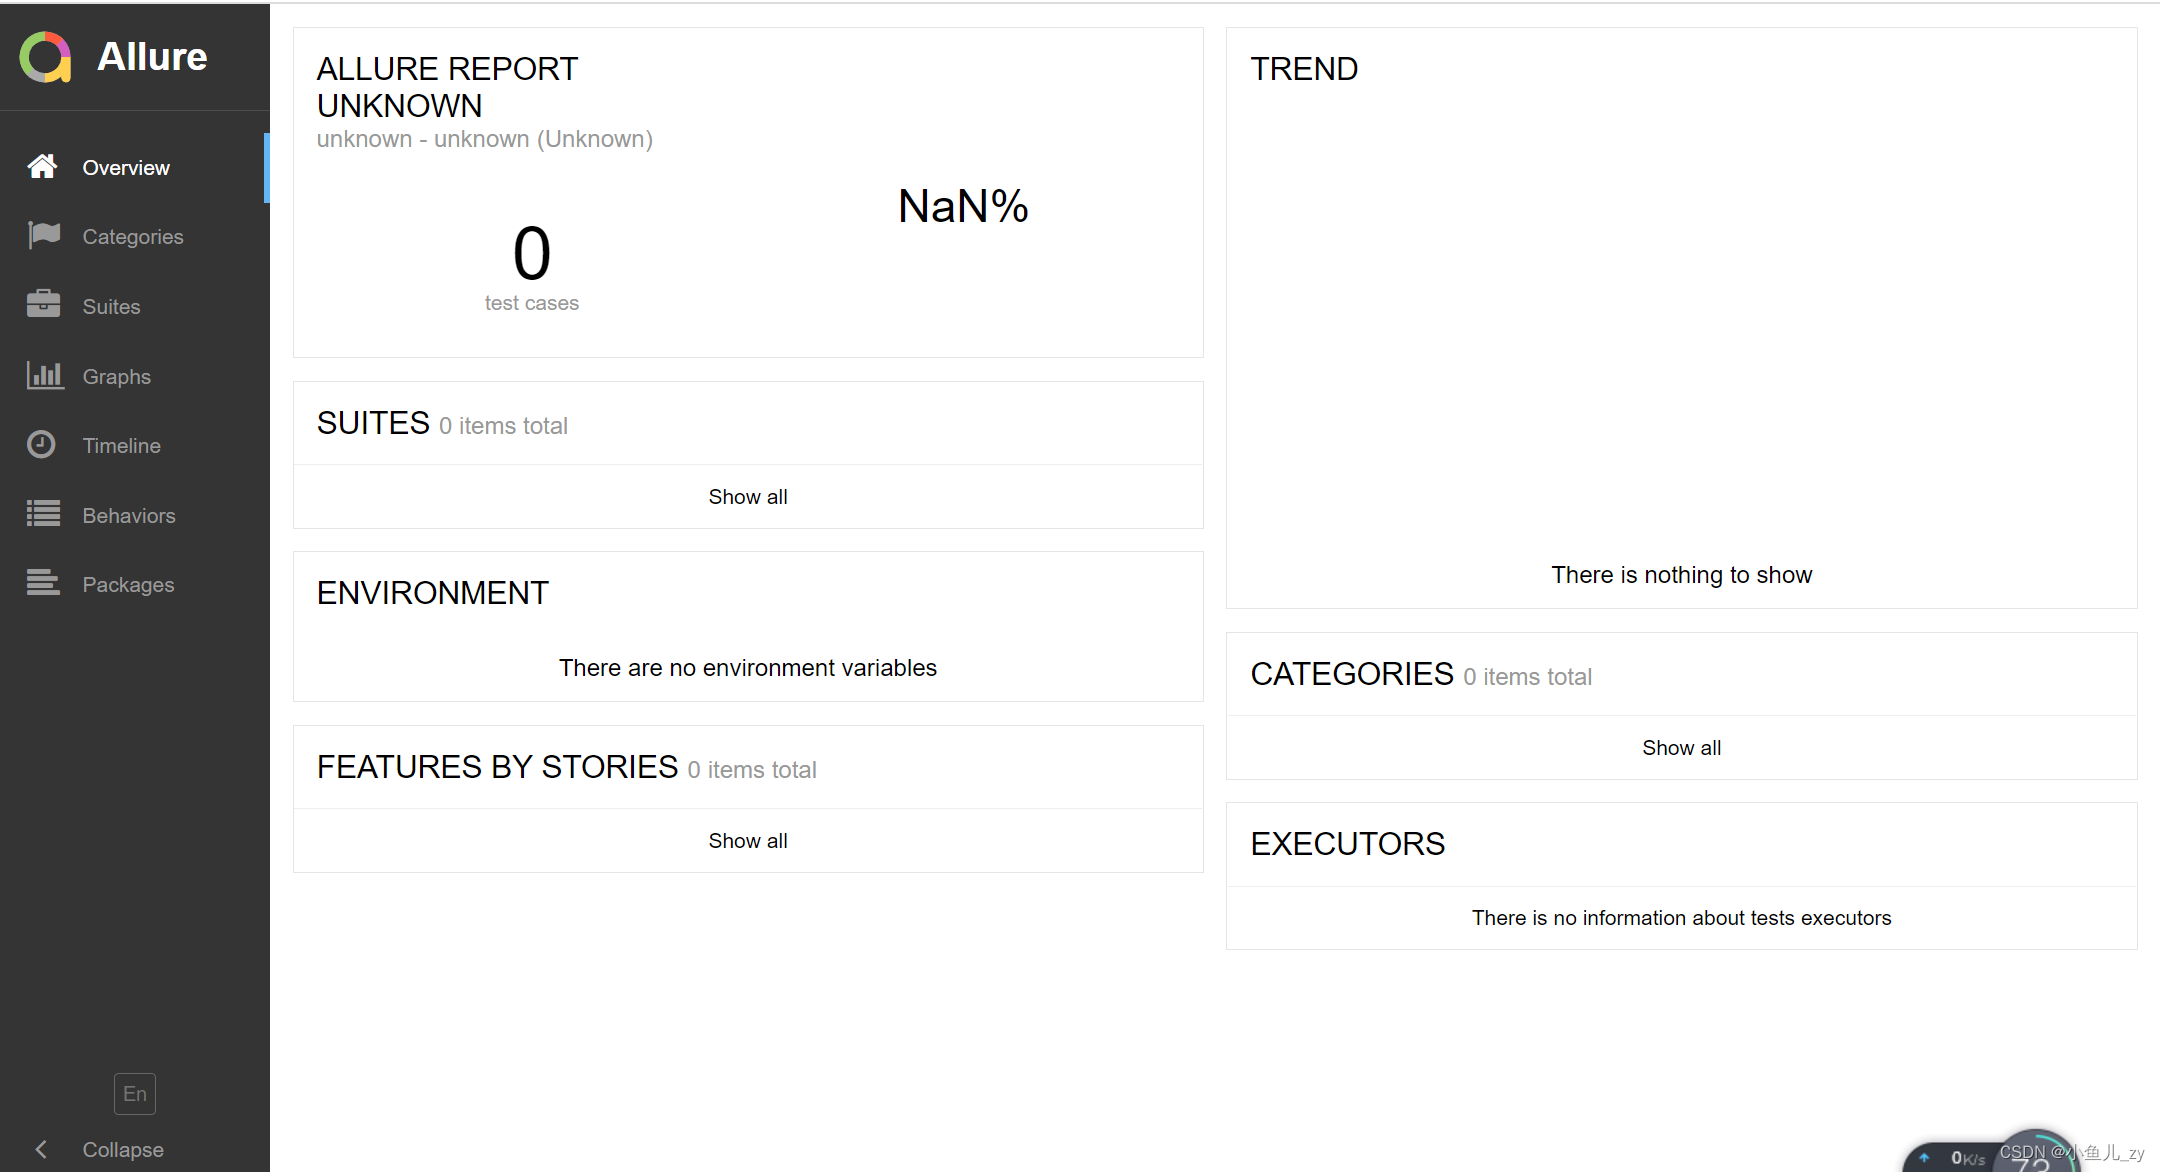Open the Suites menu item
Screen dimensions: 2160x1172
click(135, 307)
